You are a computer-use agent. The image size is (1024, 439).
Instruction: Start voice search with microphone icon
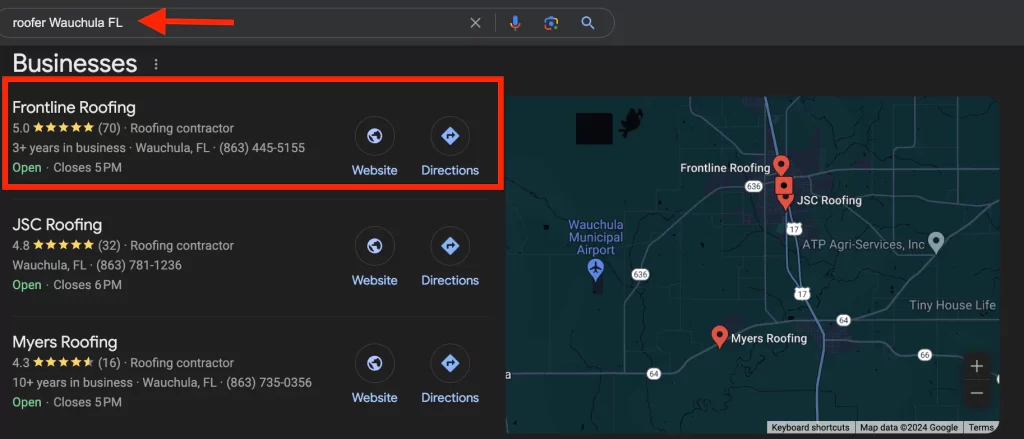point(515,23)
